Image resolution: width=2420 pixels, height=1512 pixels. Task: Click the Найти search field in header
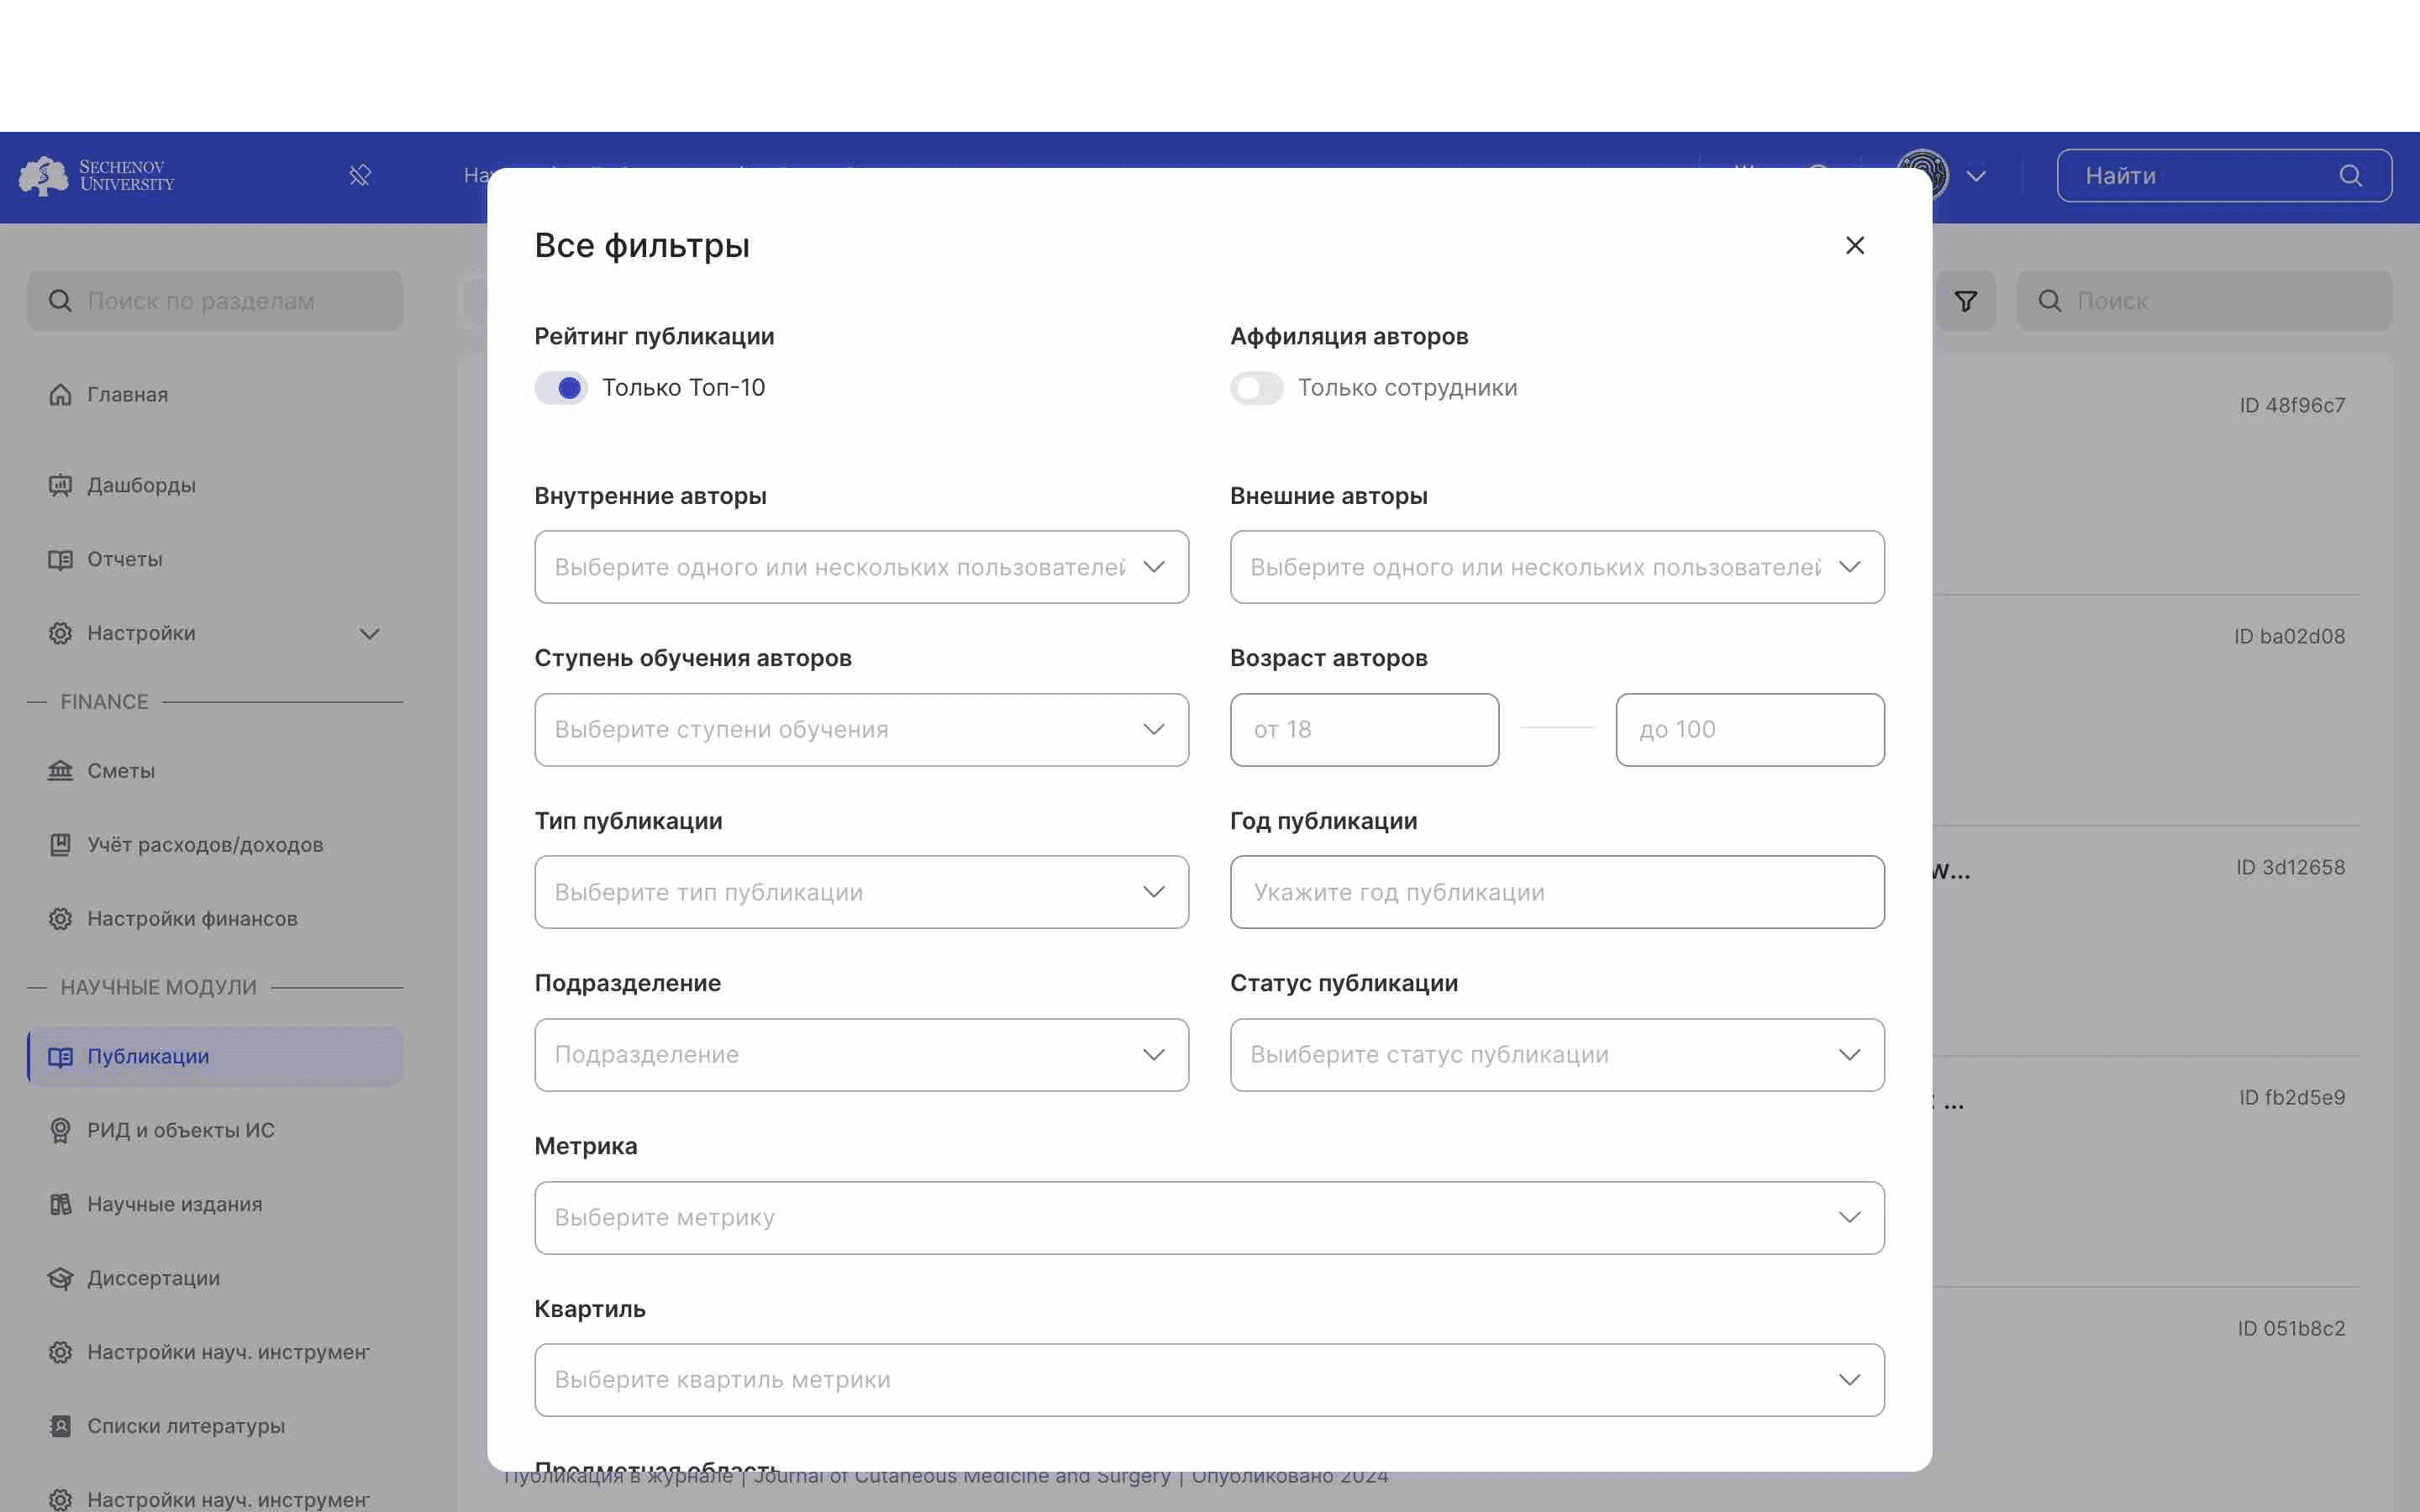[x=2224, y=176]
